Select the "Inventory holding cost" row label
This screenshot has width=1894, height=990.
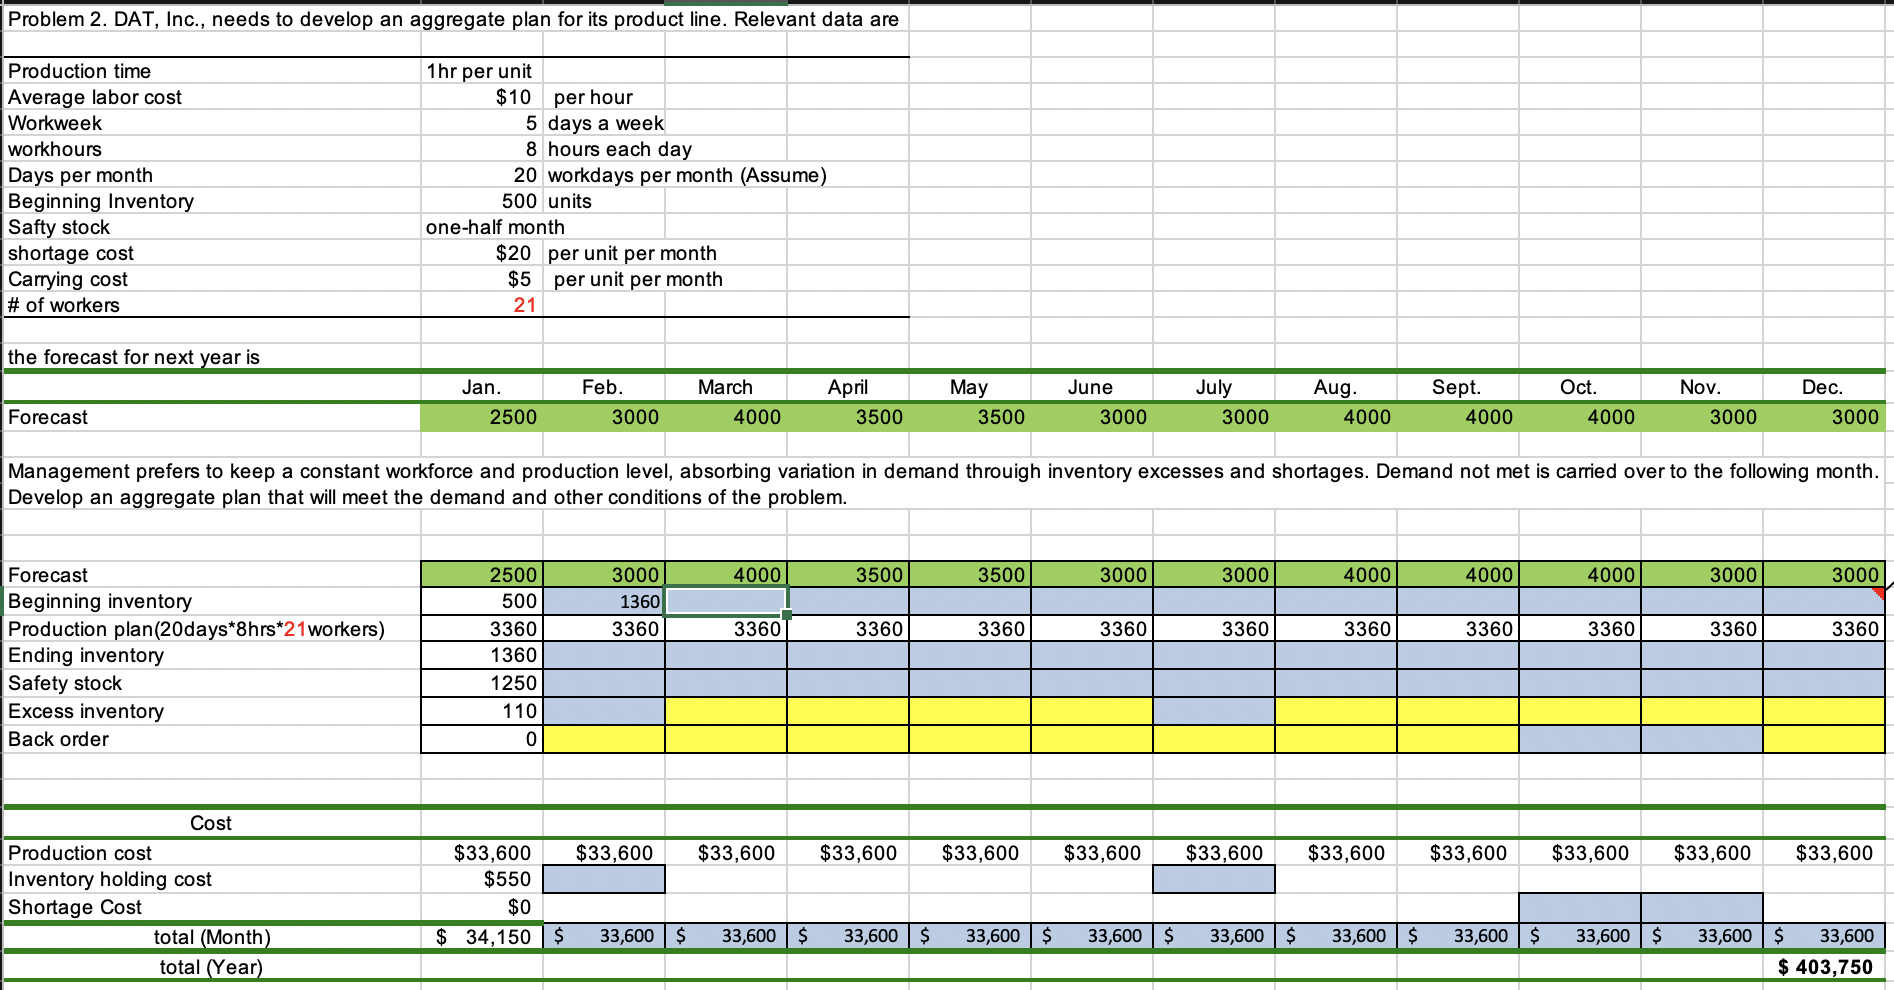click(110, 879)
